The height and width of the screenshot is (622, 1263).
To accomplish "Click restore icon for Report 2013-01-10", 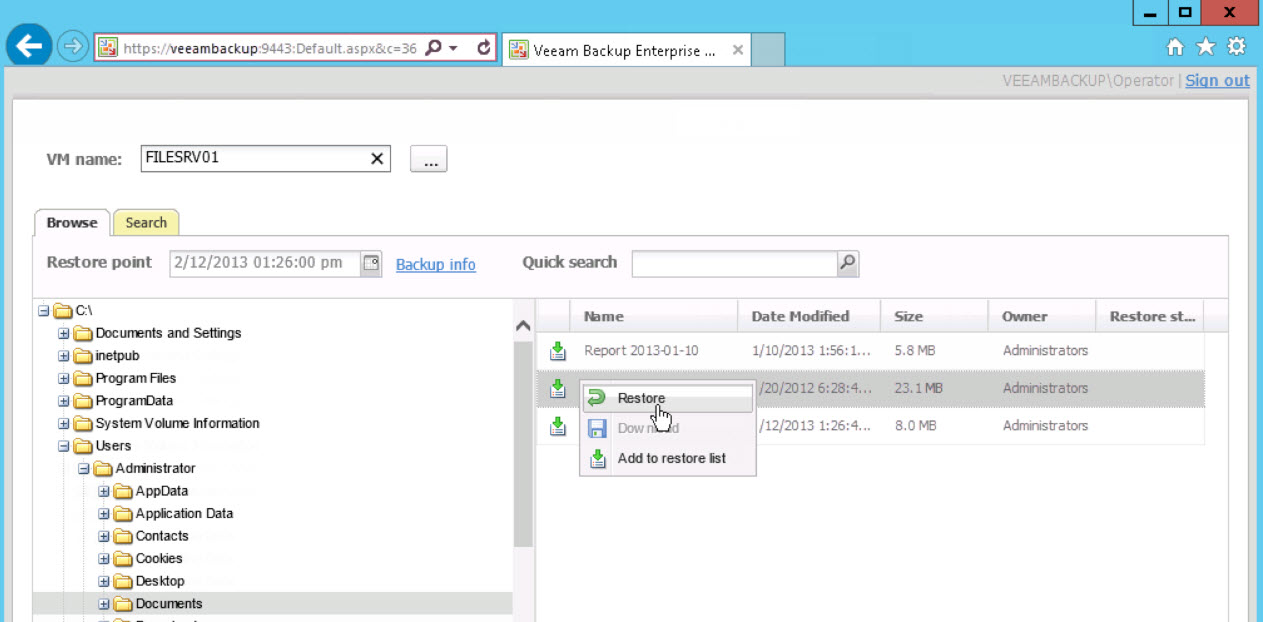I will 558,351.
